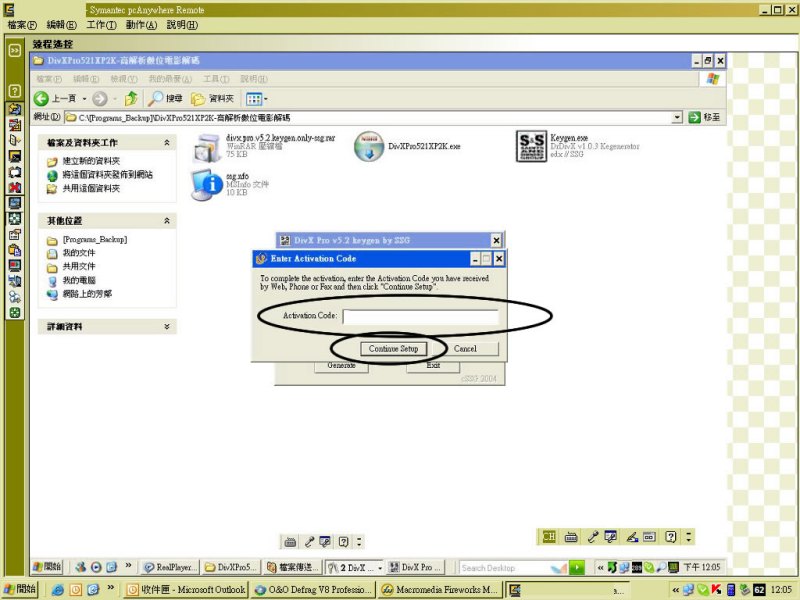Click the red X icon in pcAnywhere sidebar

click(15, 187)
